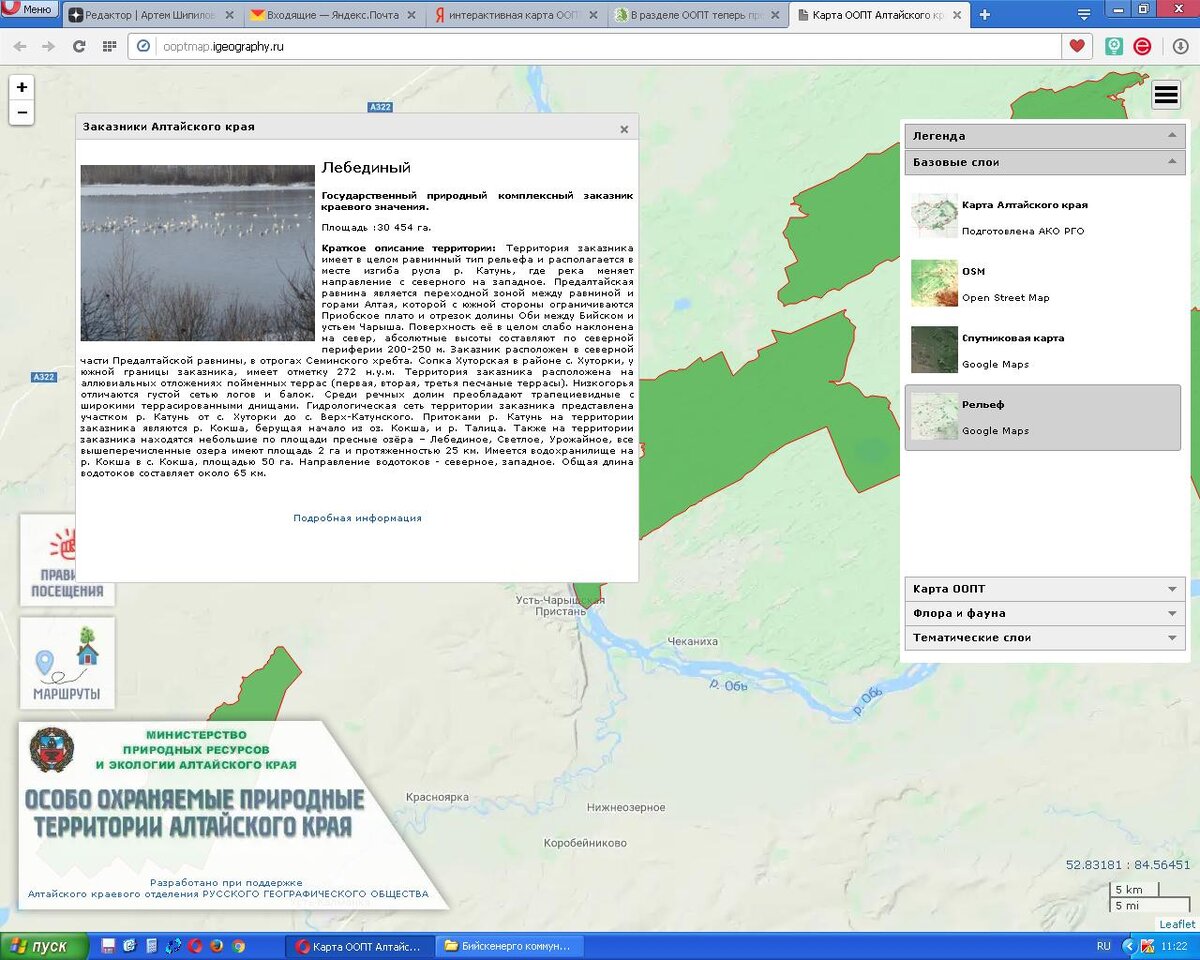Go back to the previous page
The height and width of the screenshot is (960, 1200).
pyautogui.click(x=21, y=46)
